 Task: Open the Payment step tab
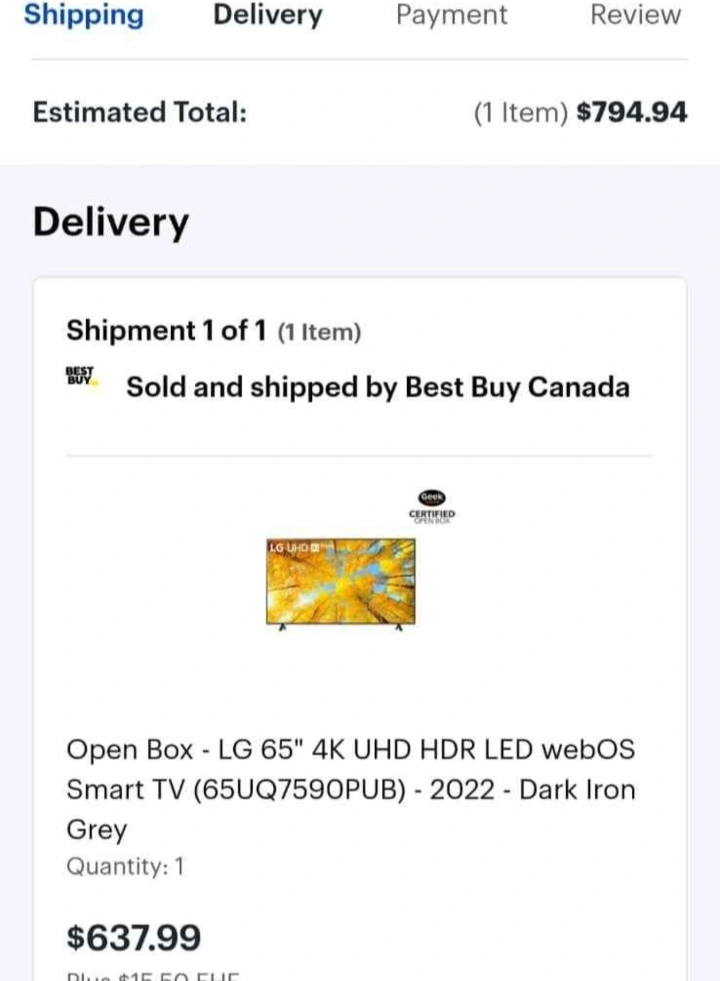452,15
